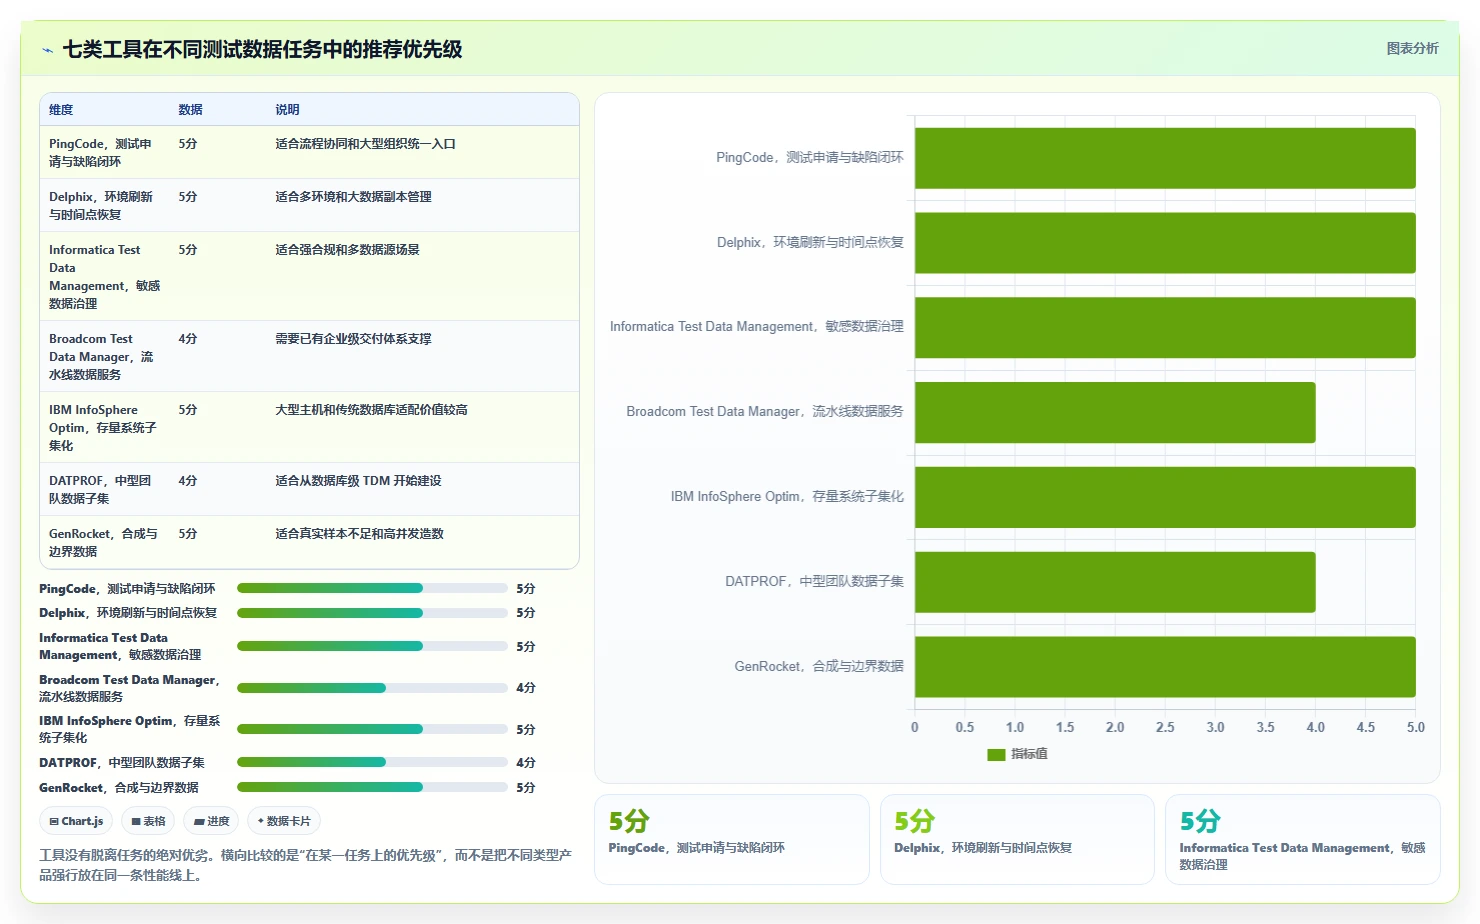The image size is (1480, 924).
Task: Click the Delphix 5分 data card
Action: 1017,839
